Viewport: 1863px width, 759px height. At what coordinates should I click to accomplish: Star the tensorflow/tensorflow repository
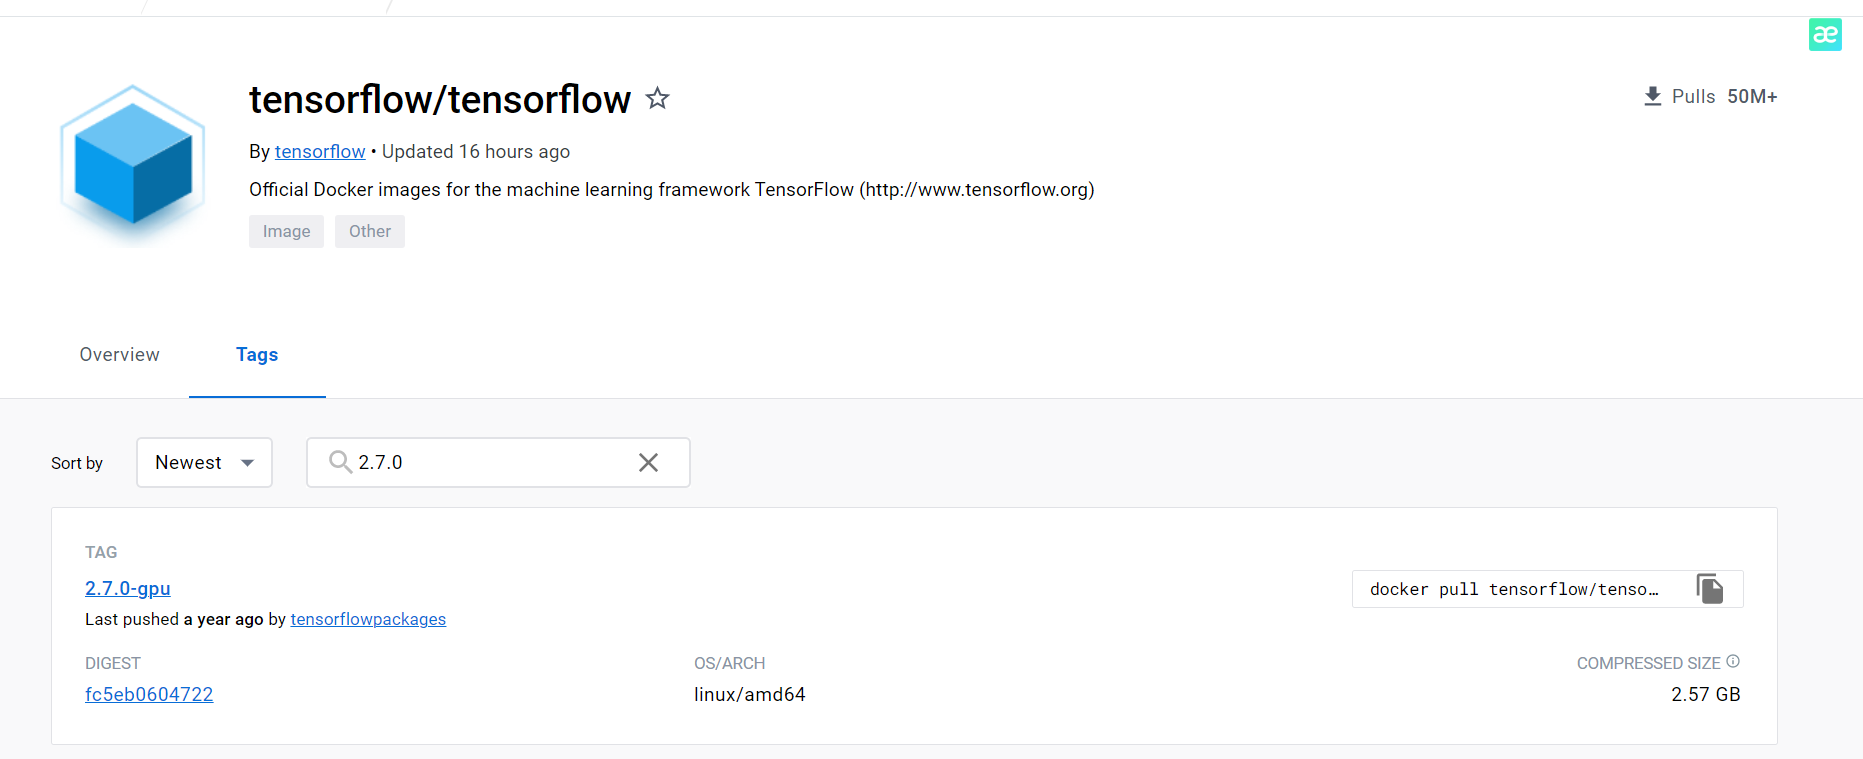(x=657, y=98)
